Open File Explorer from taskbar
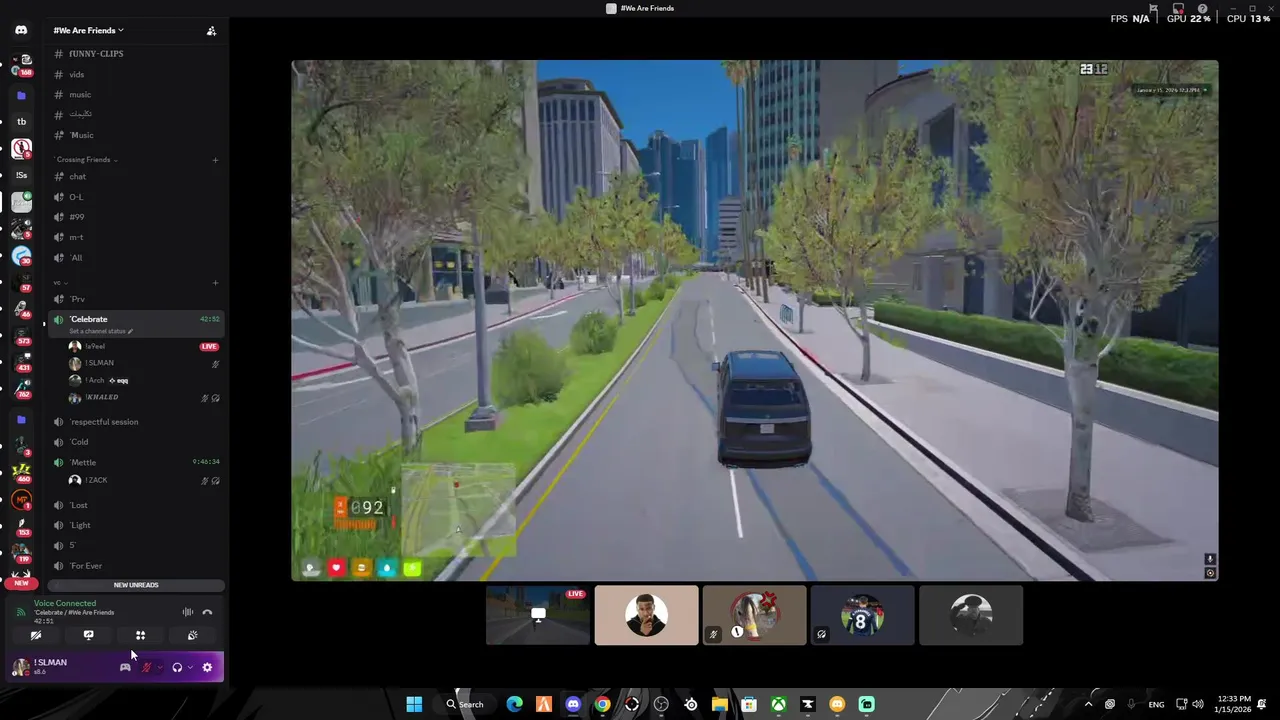The height and width of the screenshot is (720, 1280). click(x=719, y=704)
